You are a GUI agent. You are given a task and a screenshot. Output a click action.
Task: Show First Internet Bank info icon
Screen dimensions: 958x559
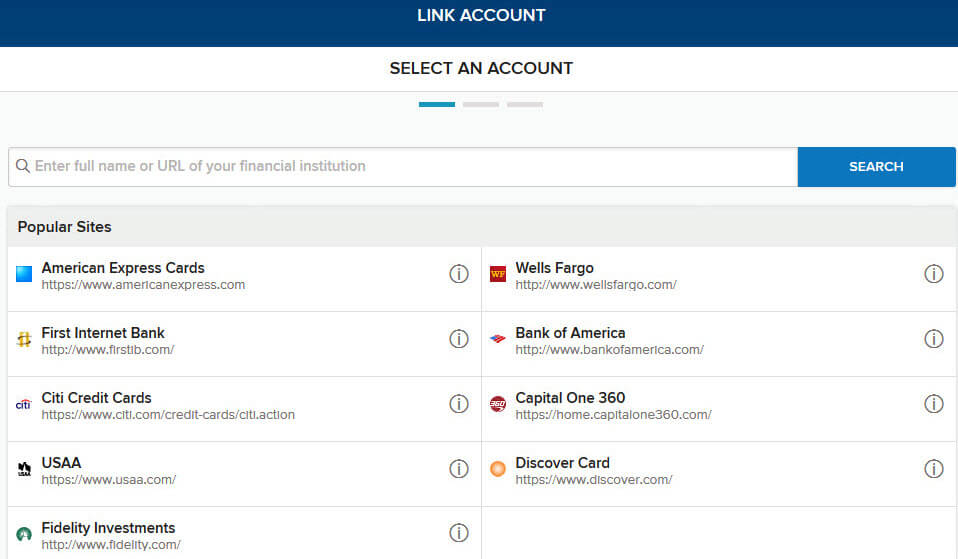[459, 338]
